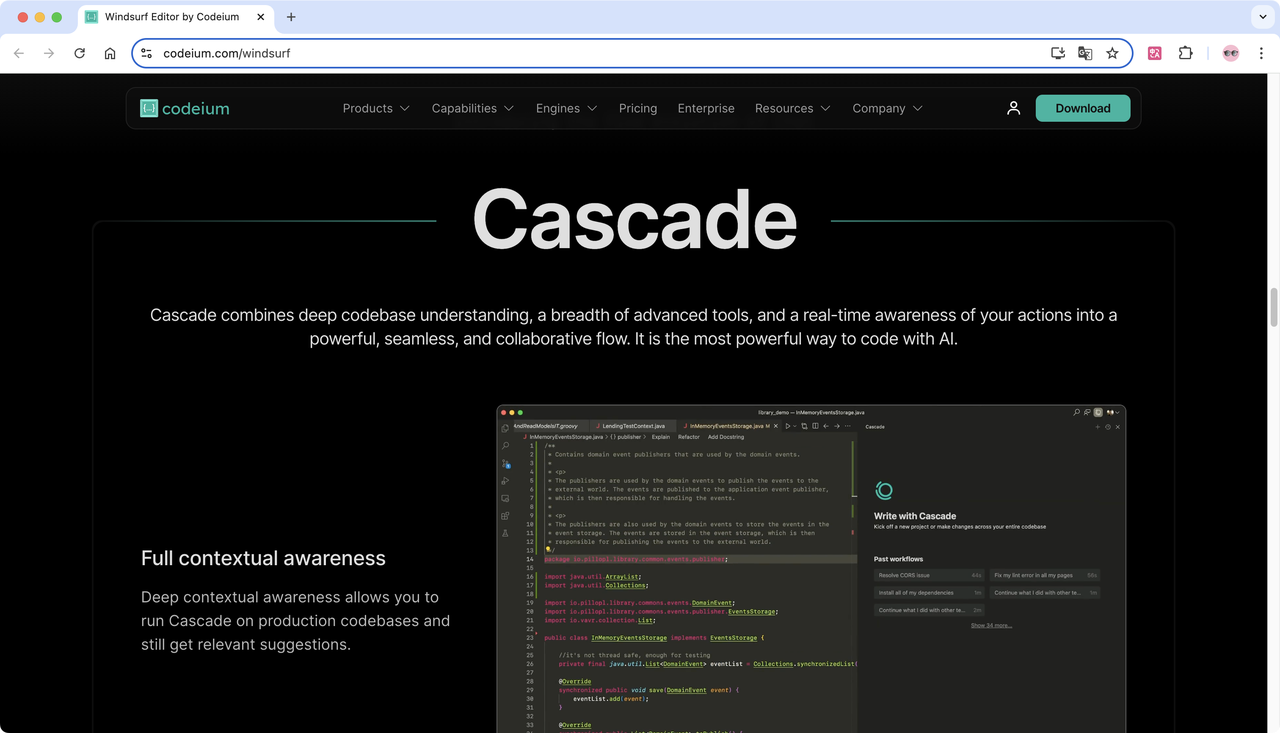Screen dimensions: 1280x733
Task: Click the Codeium logo
Action: click(185, 108)
